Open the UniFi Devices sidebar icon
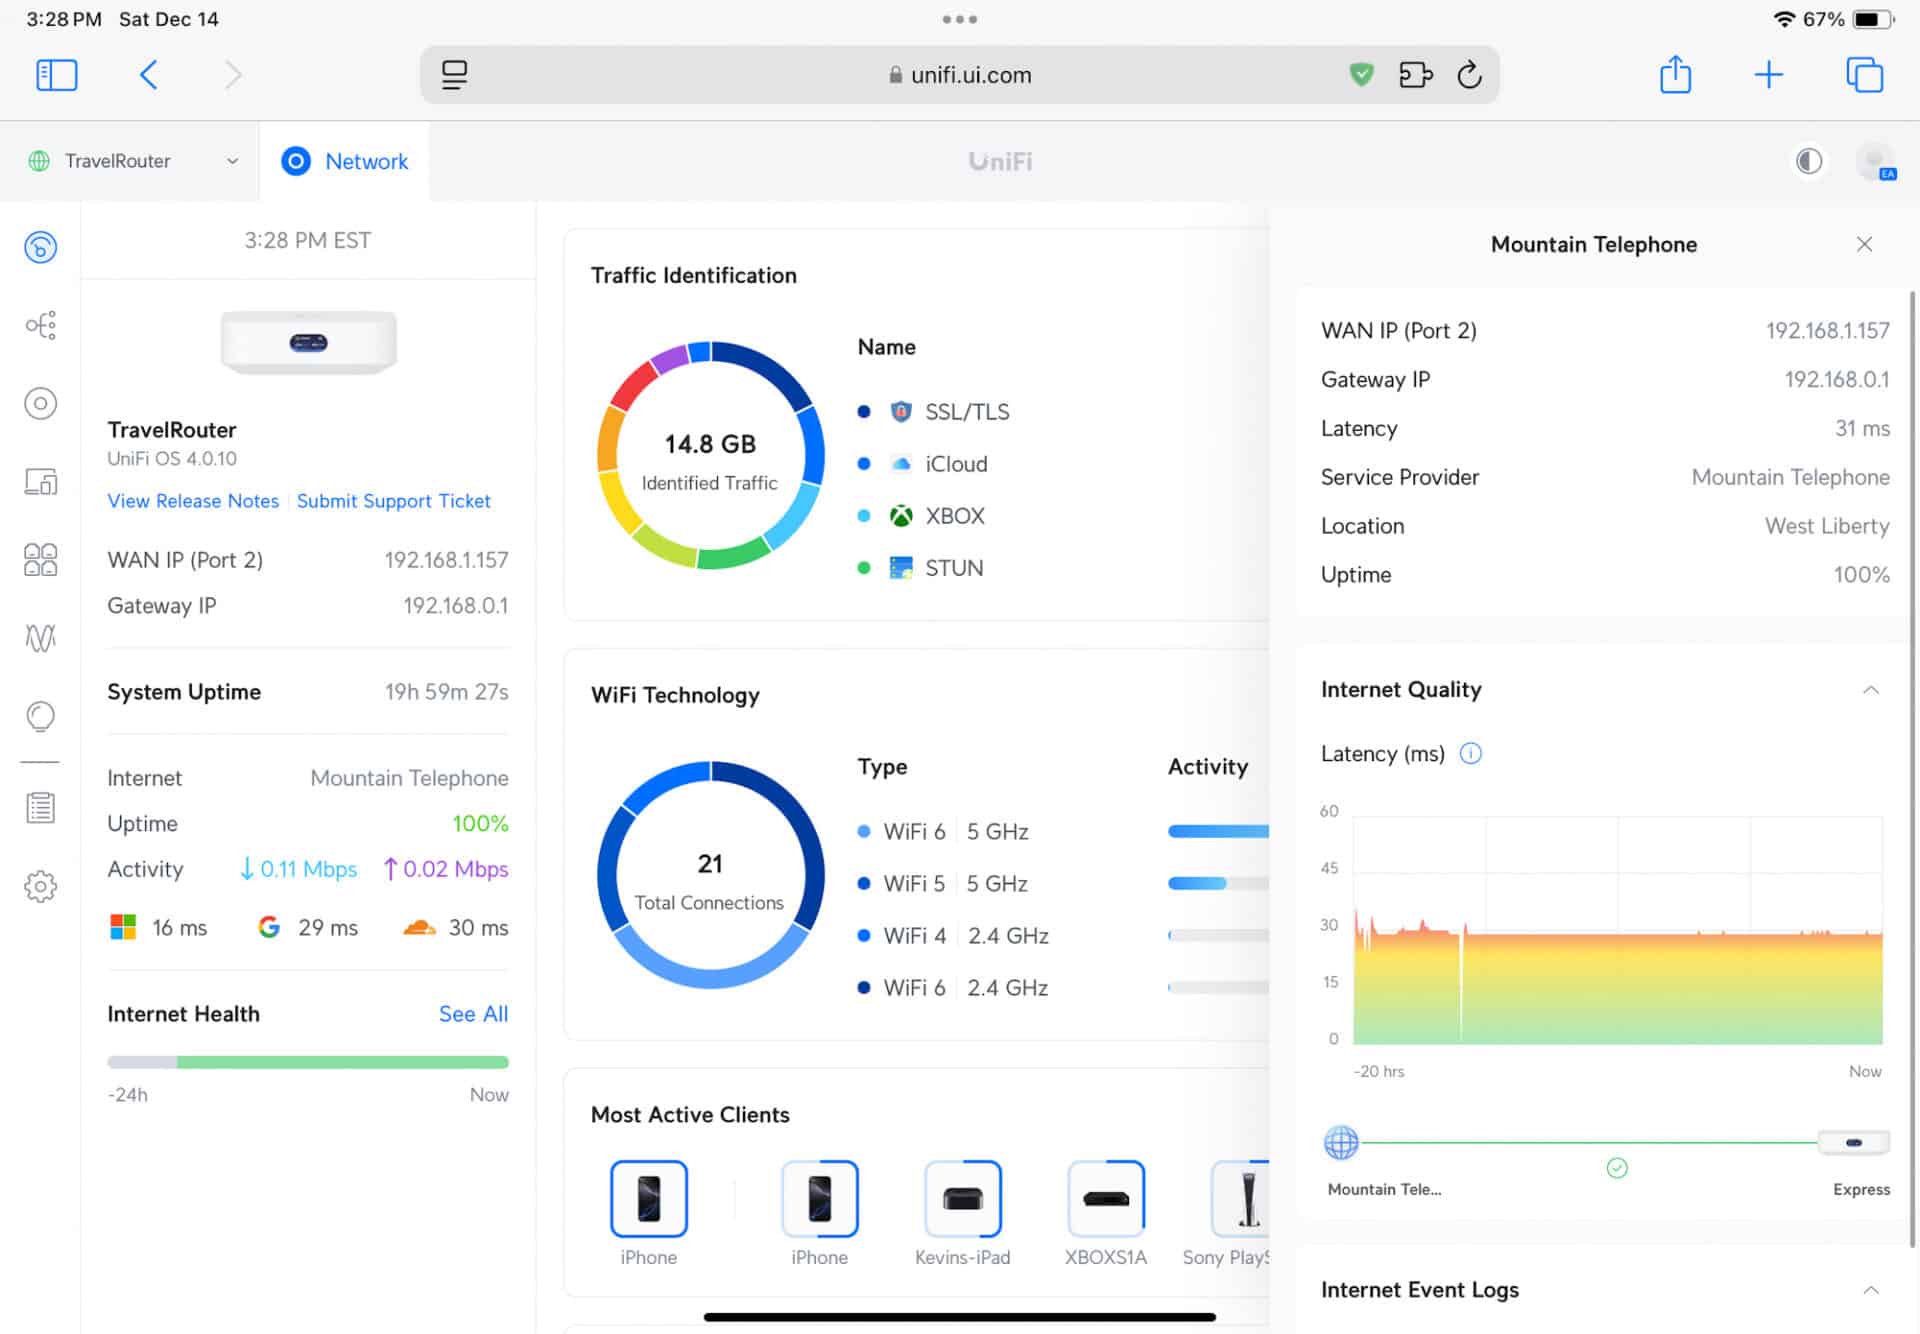 pos(40,403)
